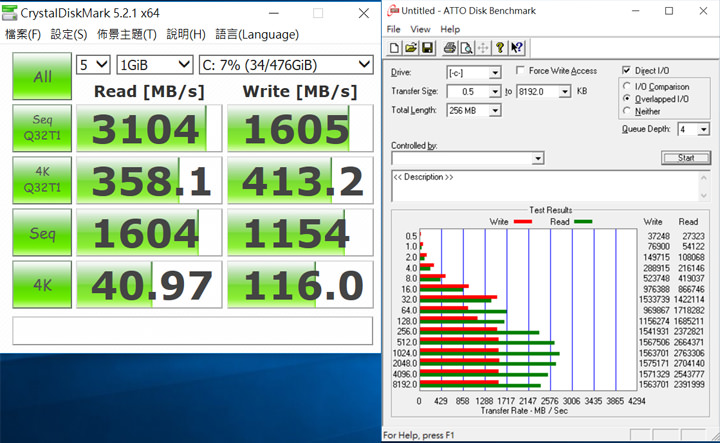Enable the Force Write Access checkbox
Viewport: 720px width, 443px height.
coord(520,71)
